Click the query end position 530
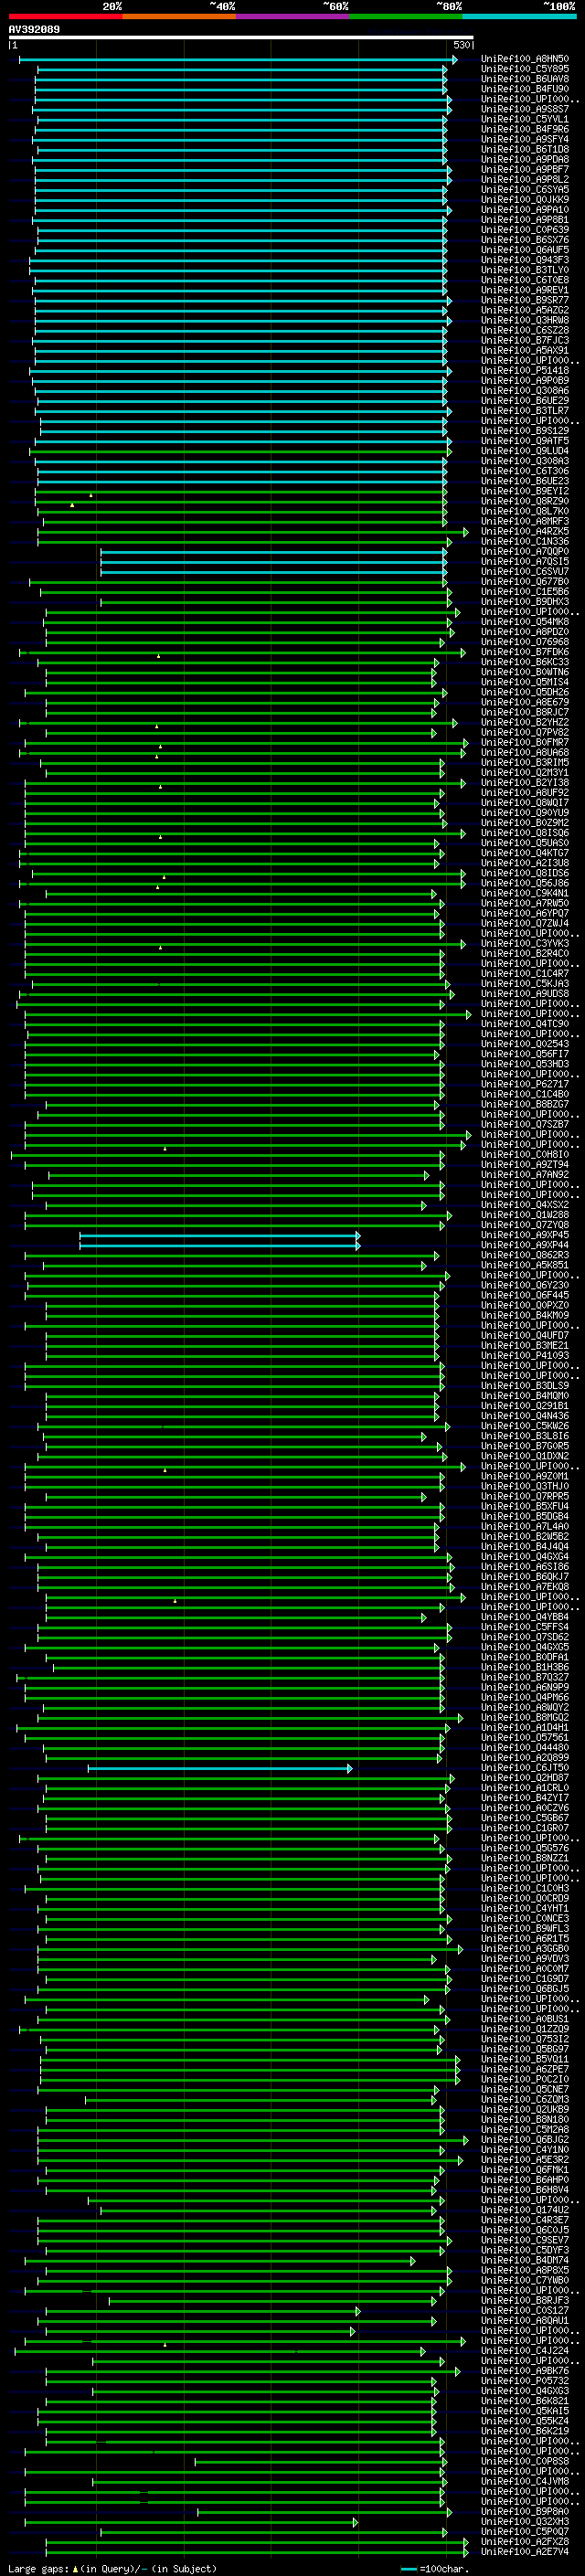Viewport: 585px width, 2576px height. 461,45
